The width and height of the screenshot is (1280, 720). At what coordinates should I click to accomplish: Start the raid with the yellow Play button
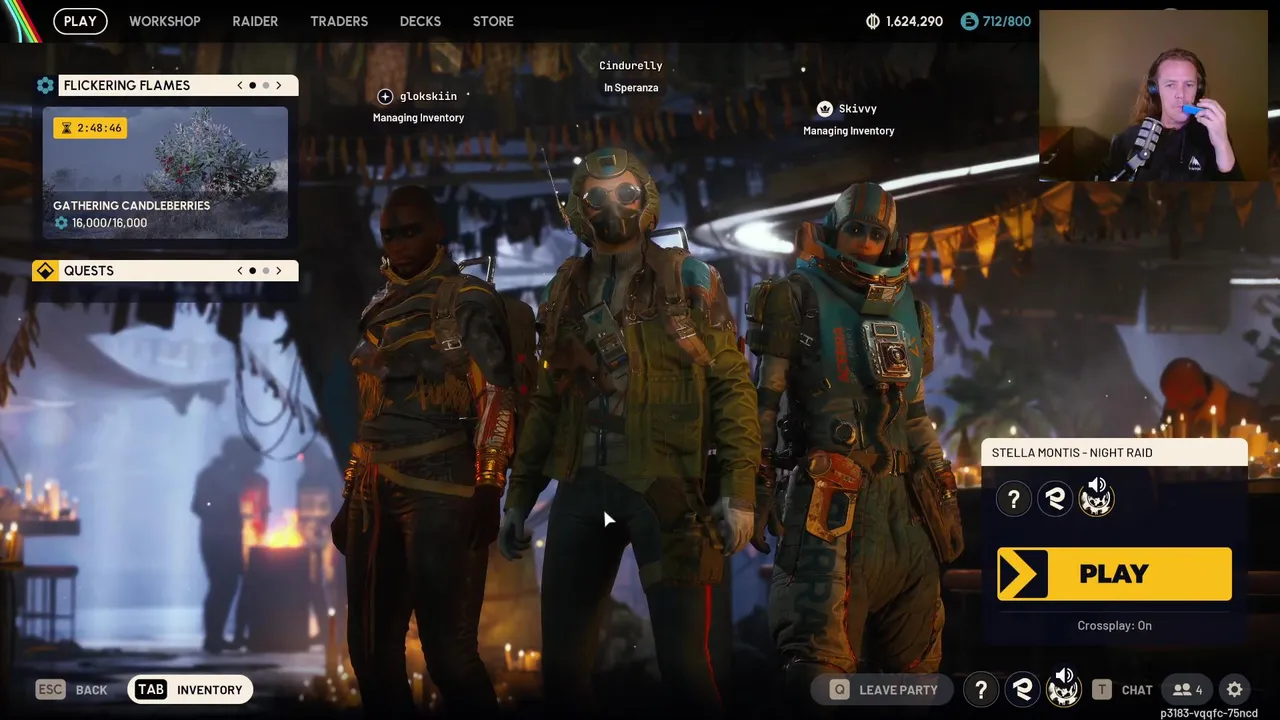(1114, 574)
